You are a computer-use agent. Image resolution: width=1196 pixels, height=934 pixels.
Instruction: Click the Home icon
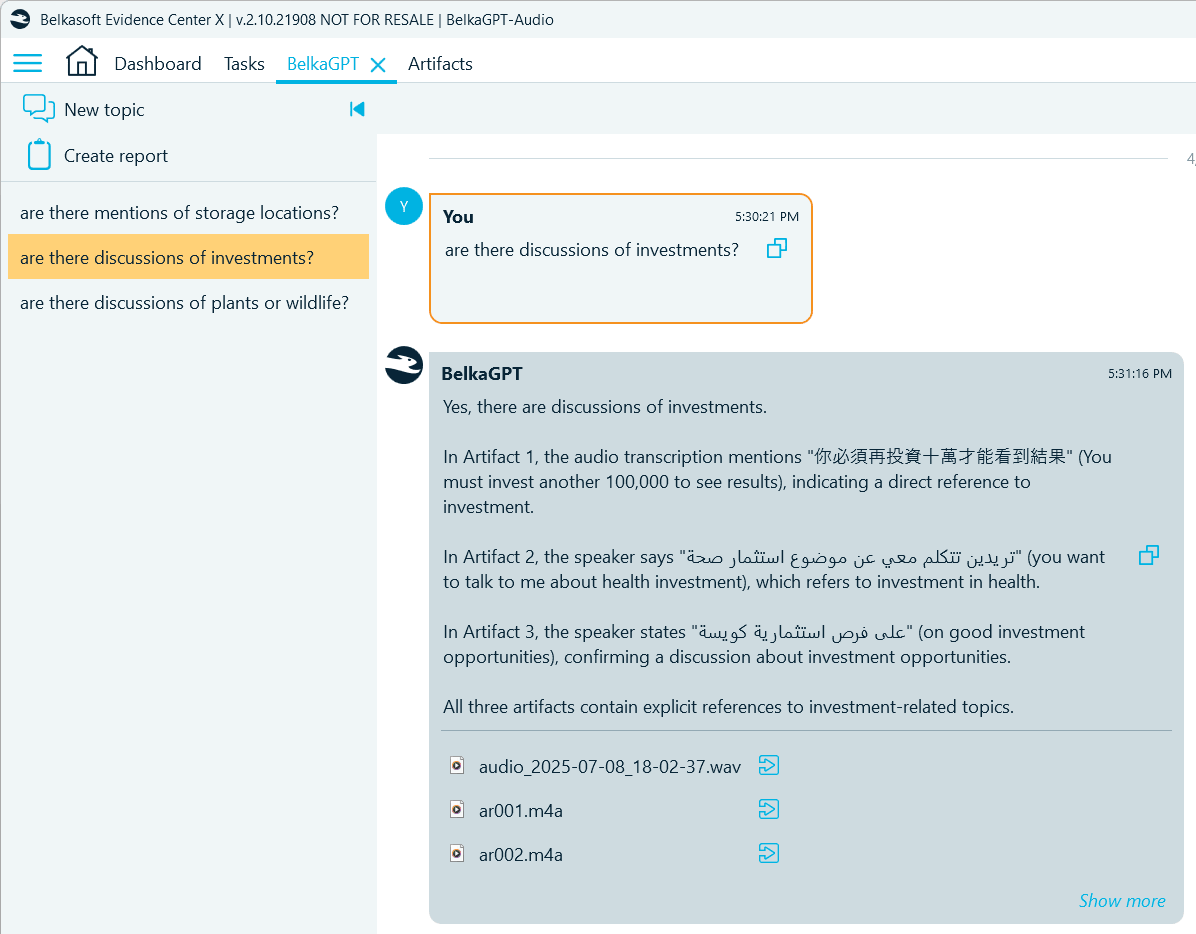(81, 62)
